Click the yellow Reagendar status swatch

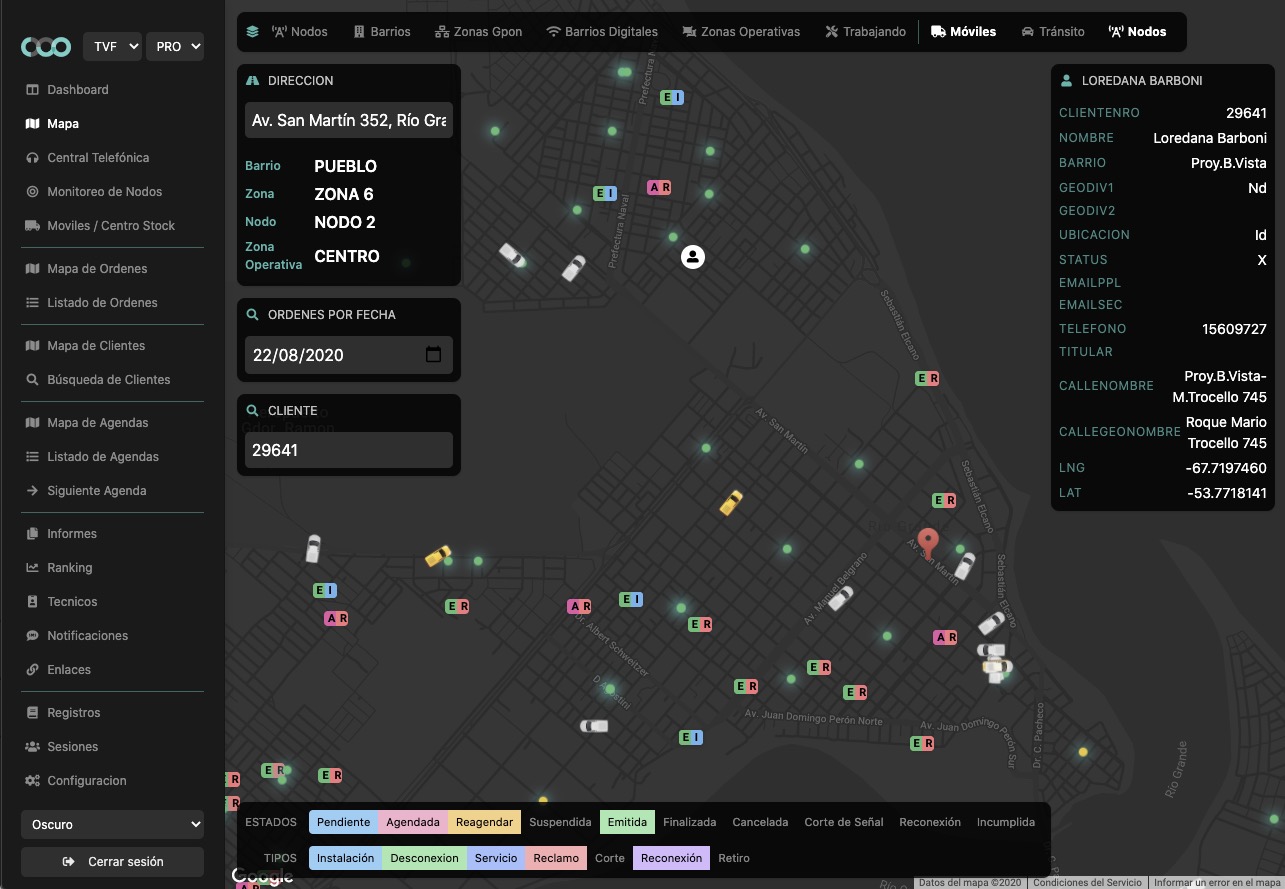coord(485,823)
